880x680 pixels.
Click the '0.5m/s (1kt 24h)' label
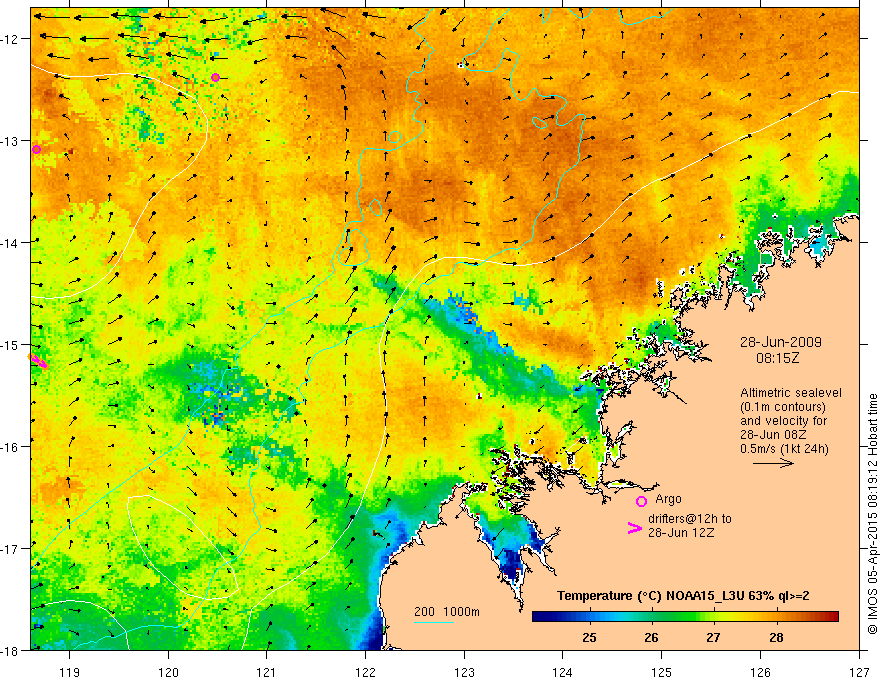tap(784, 449)
